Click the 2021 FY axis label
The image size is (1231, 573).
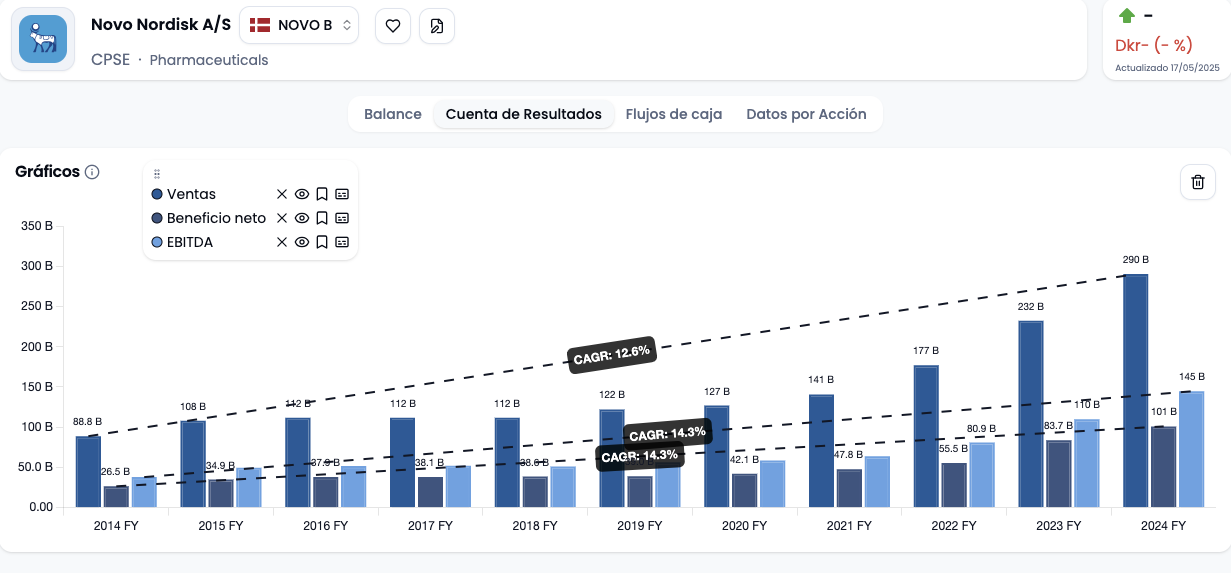[848, 525]
